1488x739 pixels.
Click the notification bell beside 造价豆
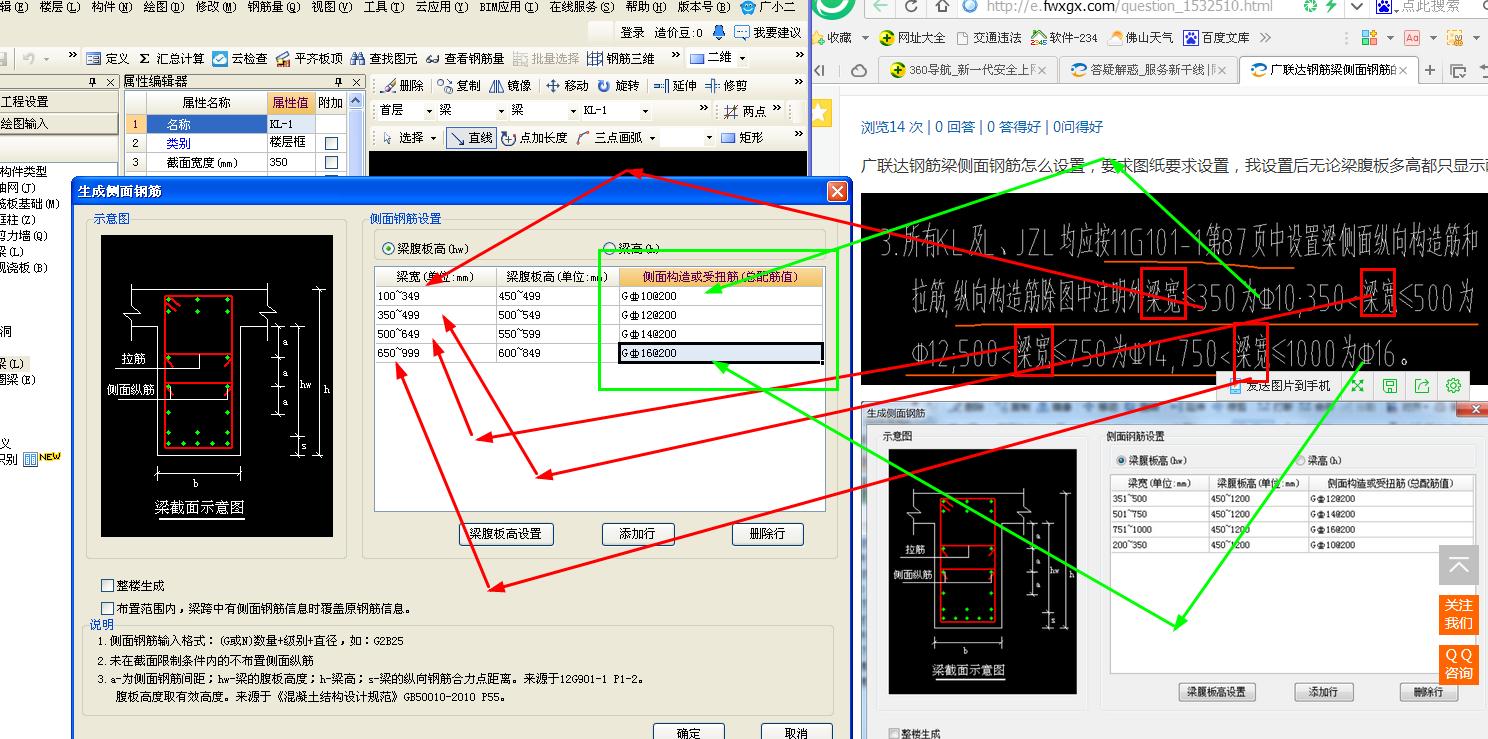click(719, 33)
